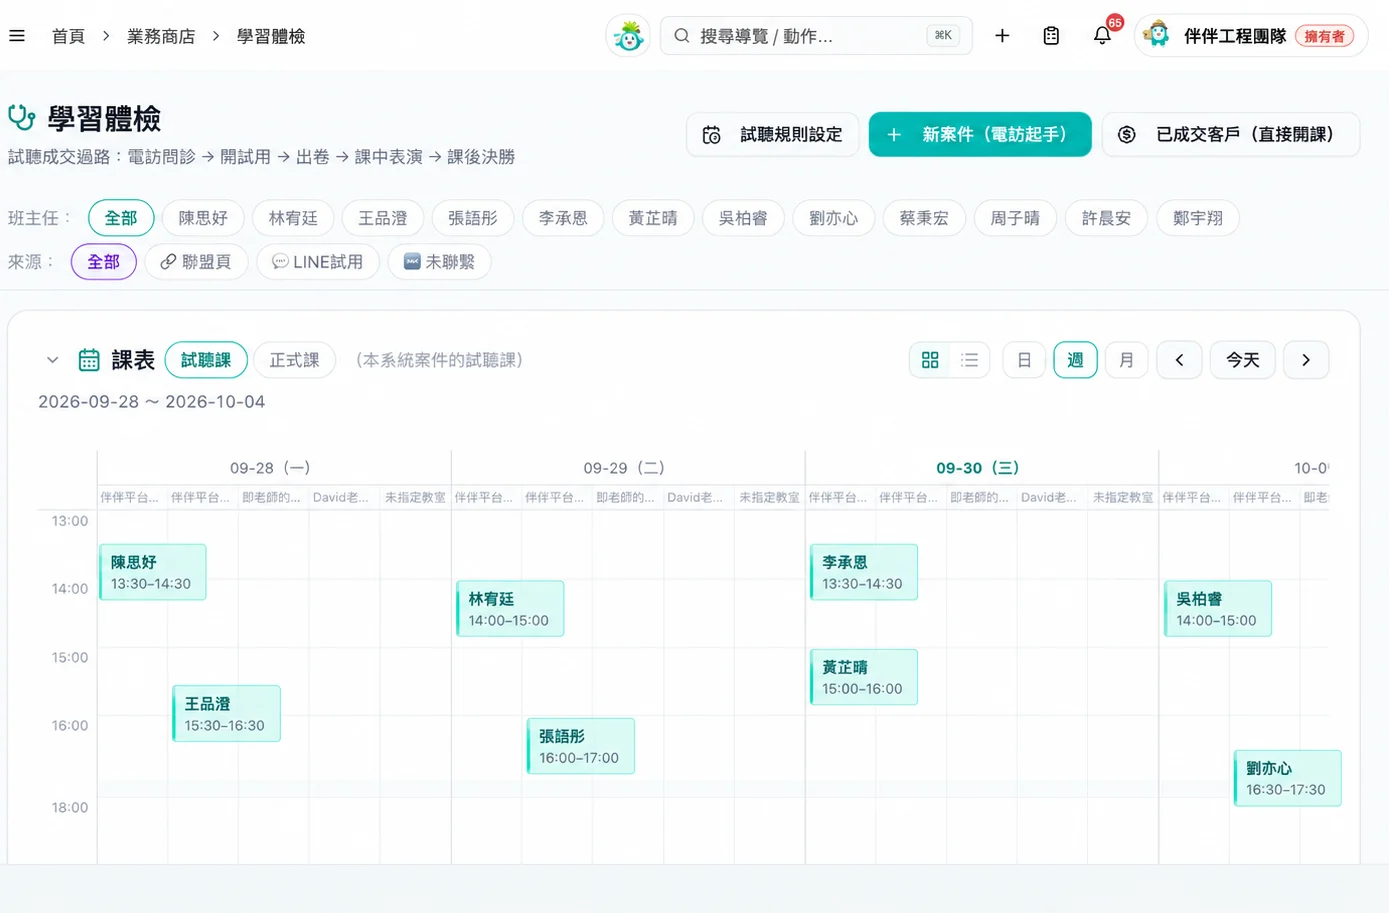Select 全部 in the 班主任 filter
The height and width of the screenshot is (913, 1389).
pos(121,218)
